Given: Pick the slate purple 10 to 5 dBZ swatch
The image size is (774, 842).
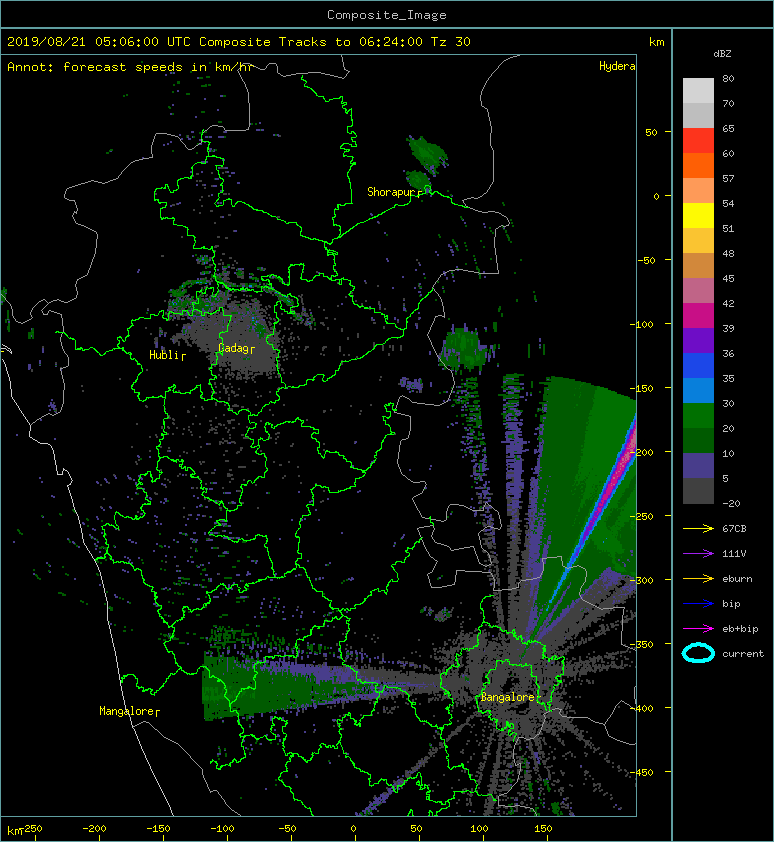Looking at the screenshot, I should [698, 466].
